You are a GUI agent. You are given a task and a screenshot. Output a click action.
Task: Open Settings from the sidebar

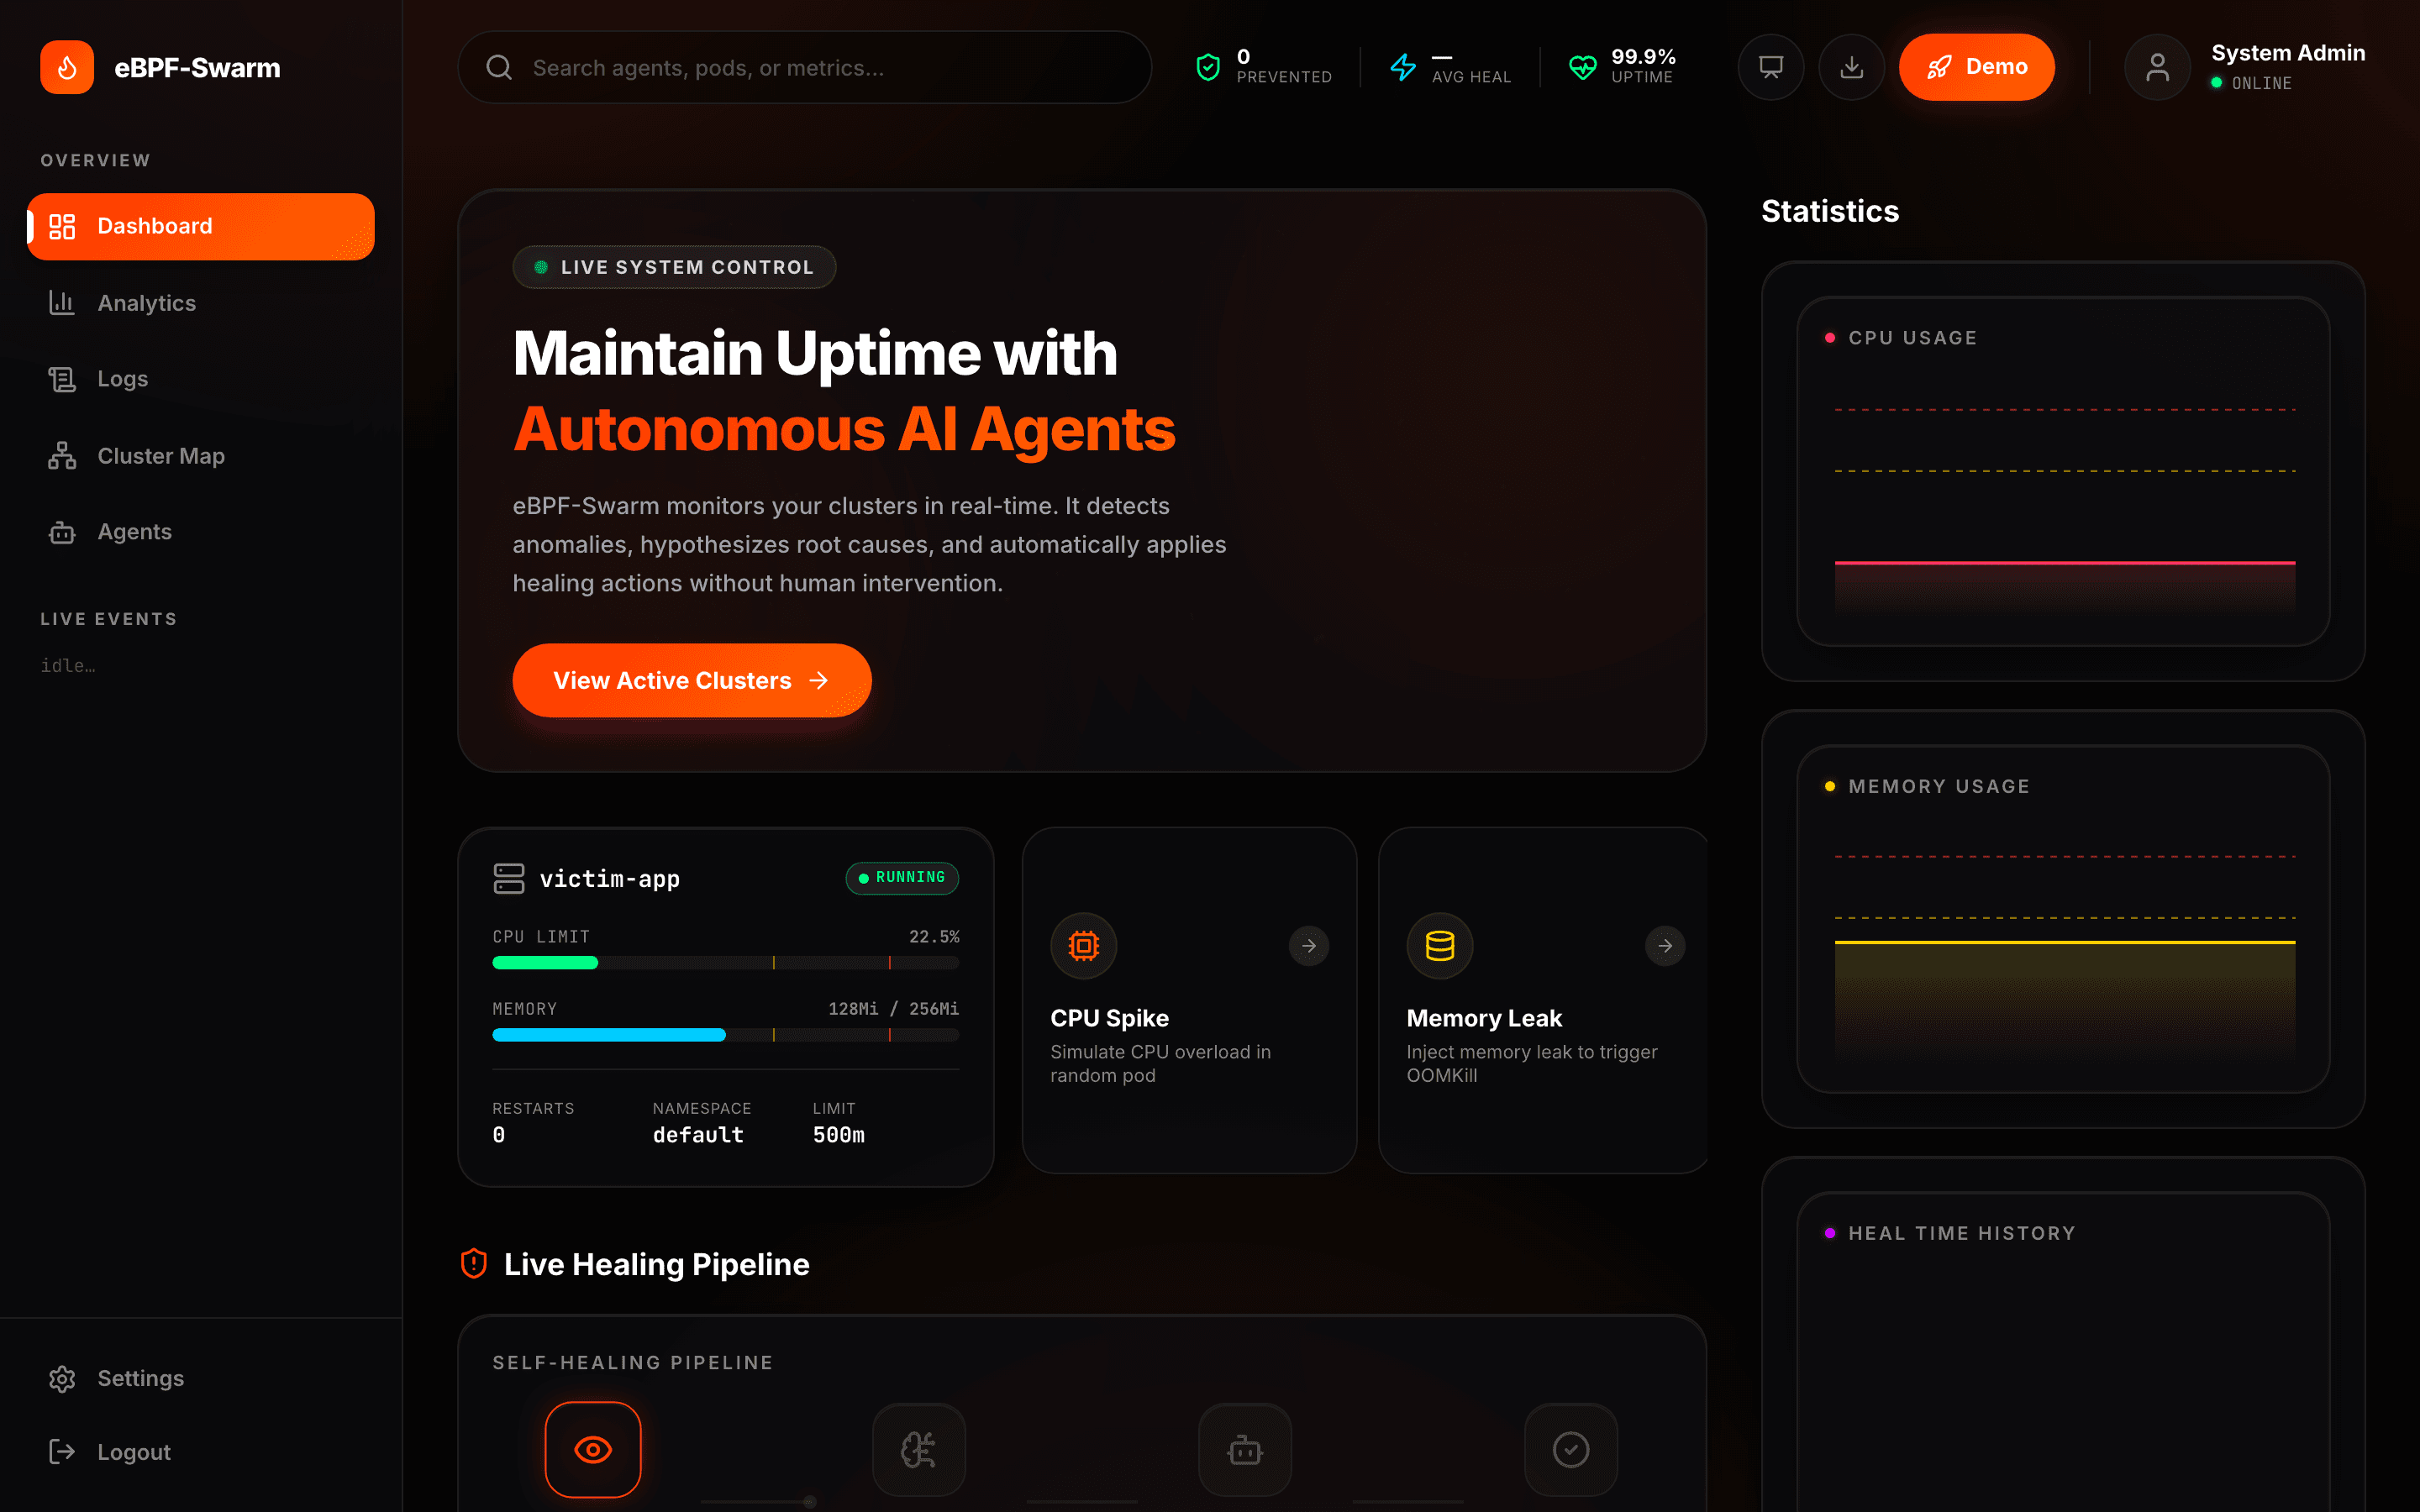click(201, 1378)
